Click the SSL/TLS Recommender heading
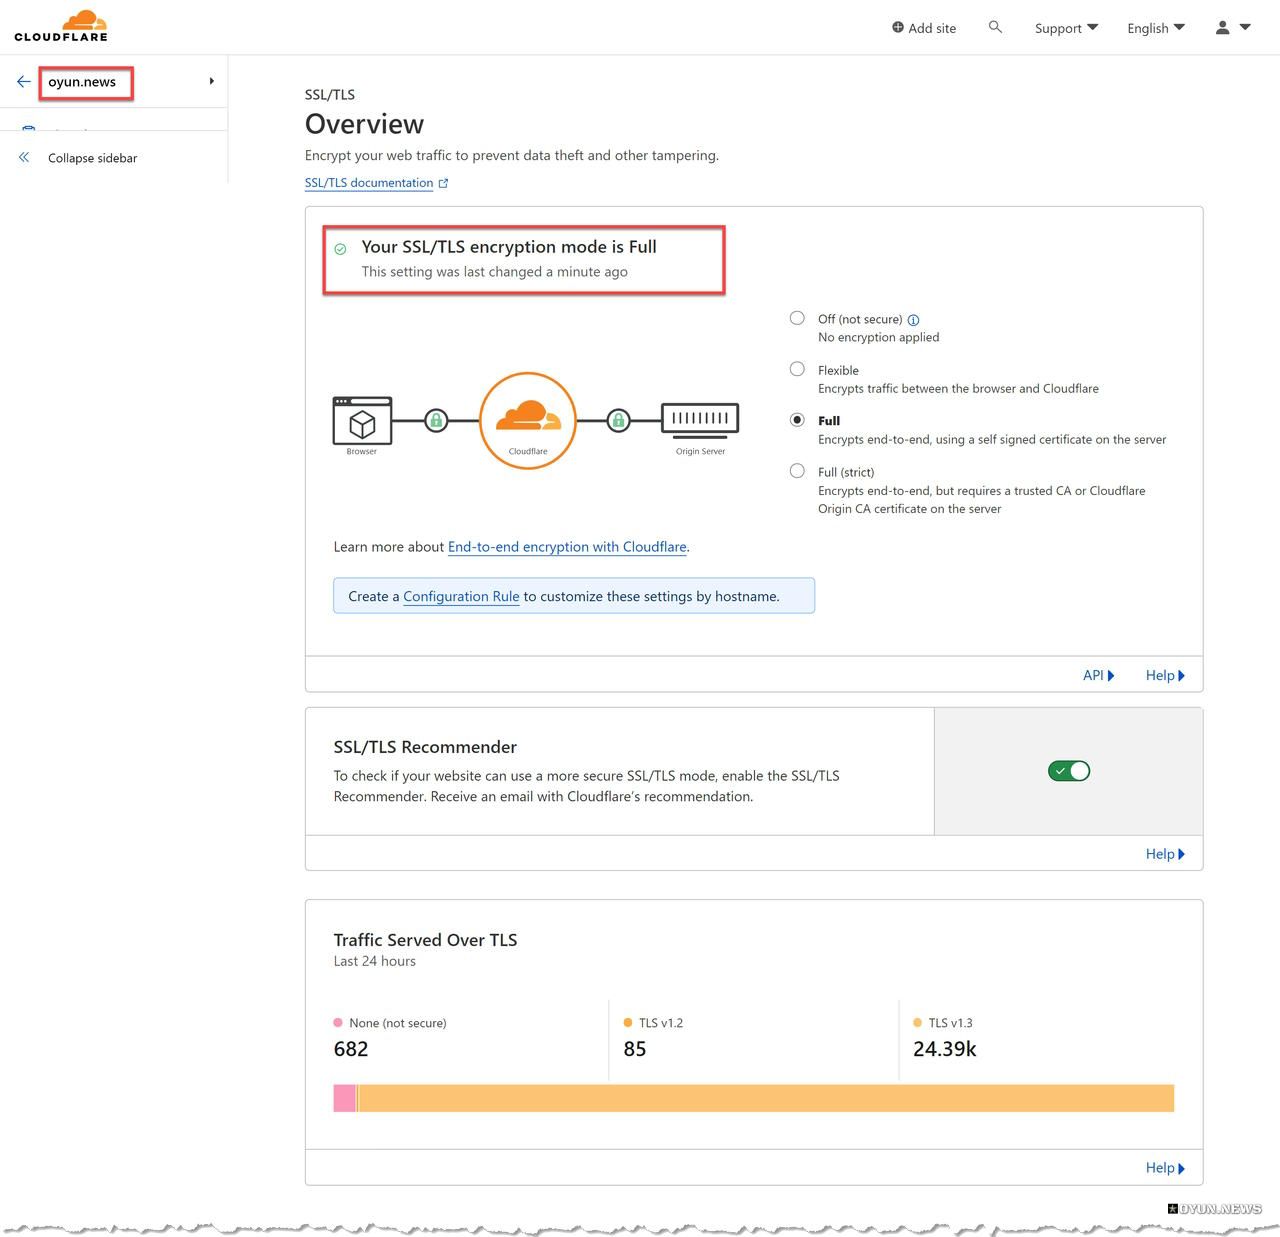1280x1237 pixels. [425, 747]
